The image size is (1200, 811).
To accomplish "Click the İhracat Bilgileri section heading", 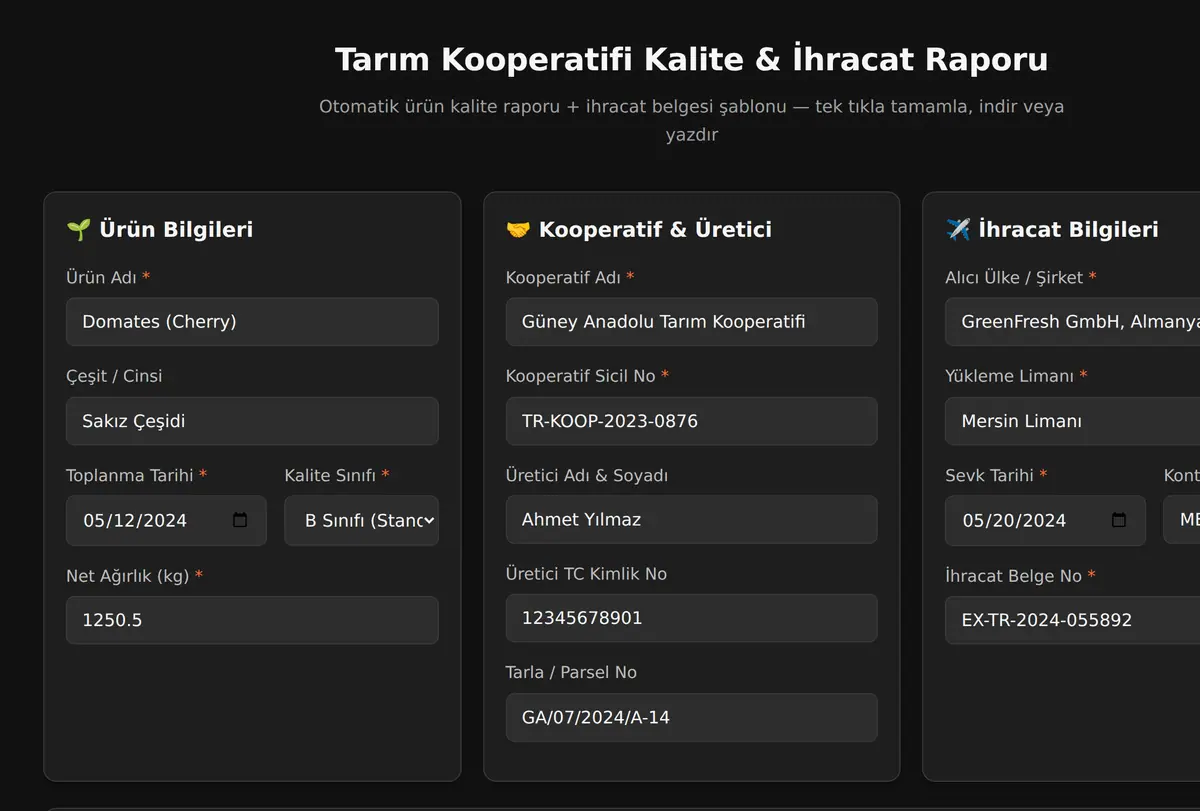I will pos(1051,230).
